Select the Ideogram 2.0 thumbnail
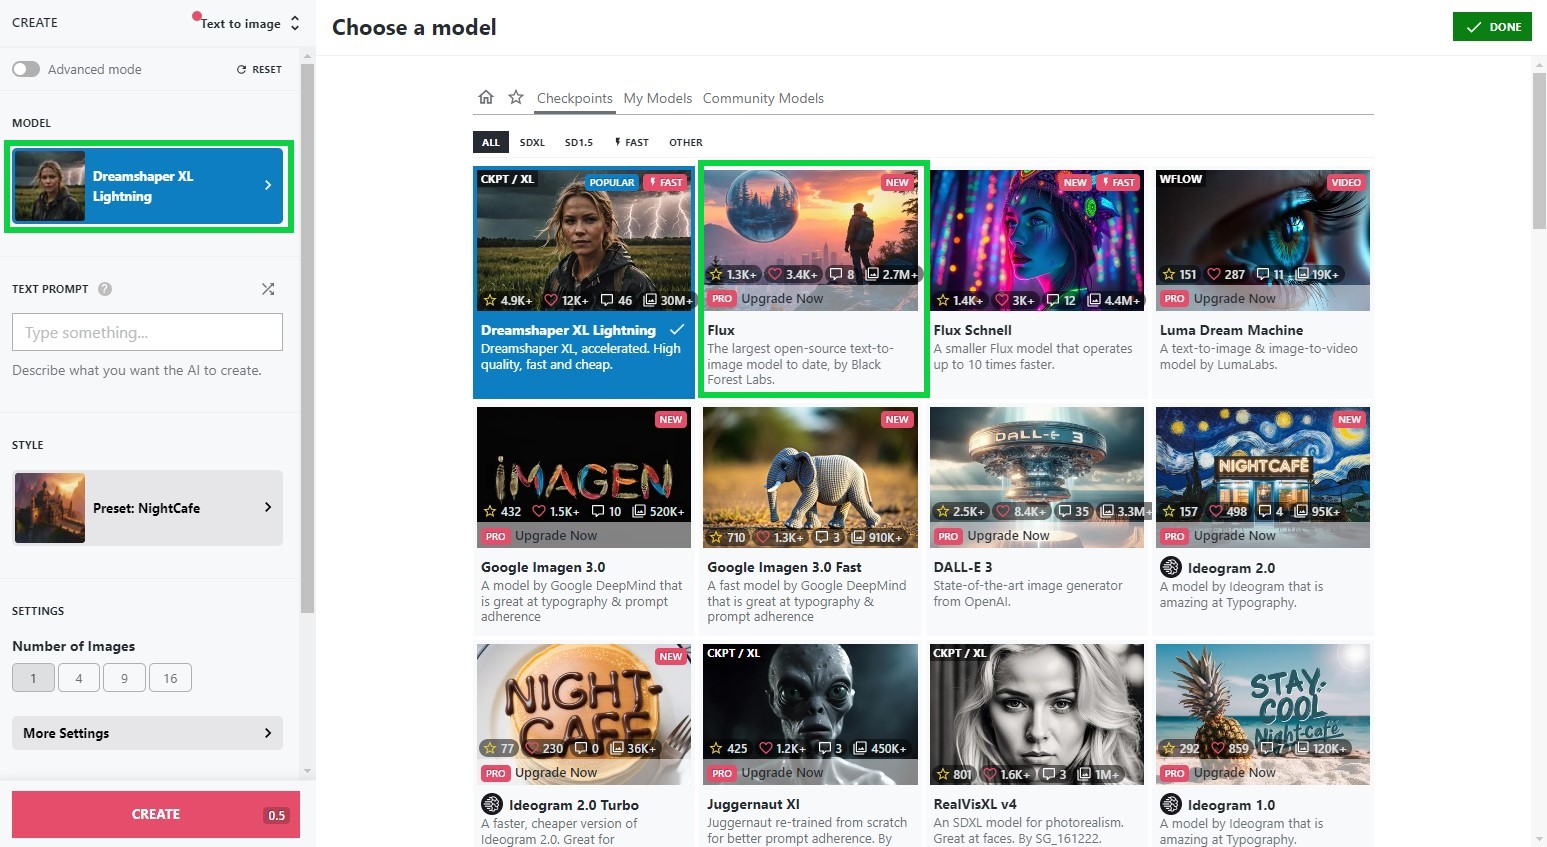 coord(1263,477)
